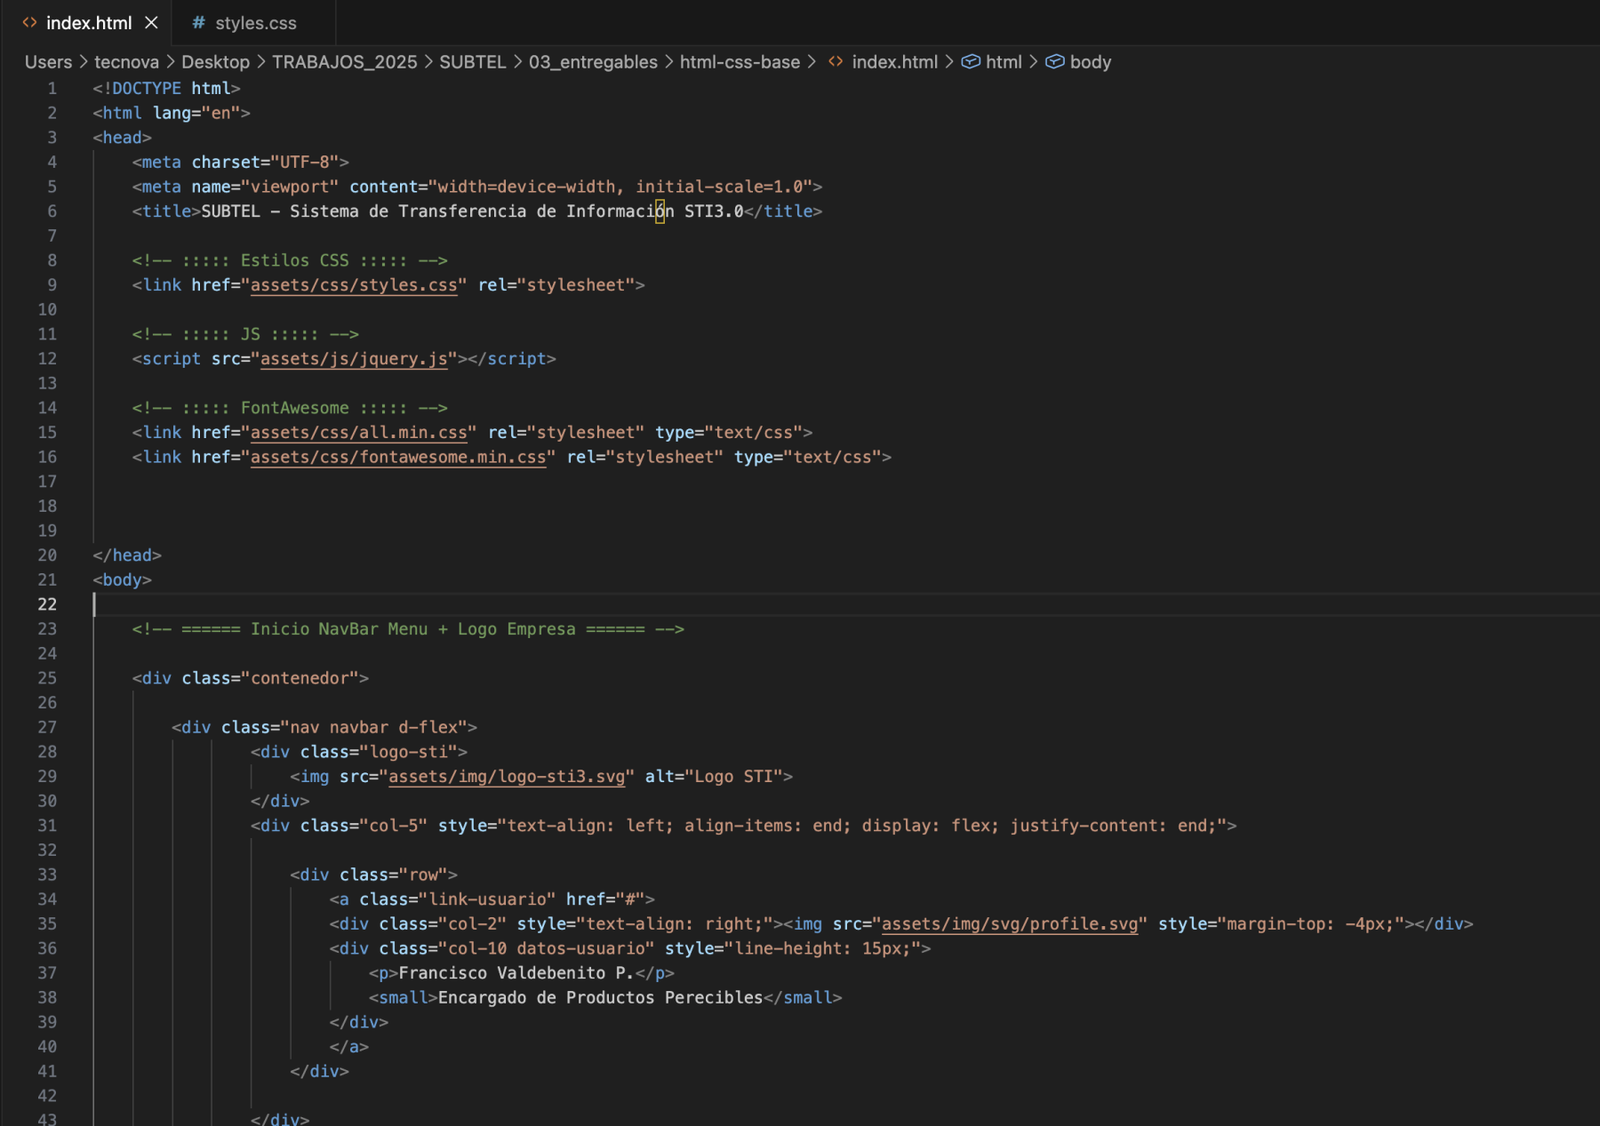Close the index.html tab
1600x1126 pixels.
click(x=151, y=22)
